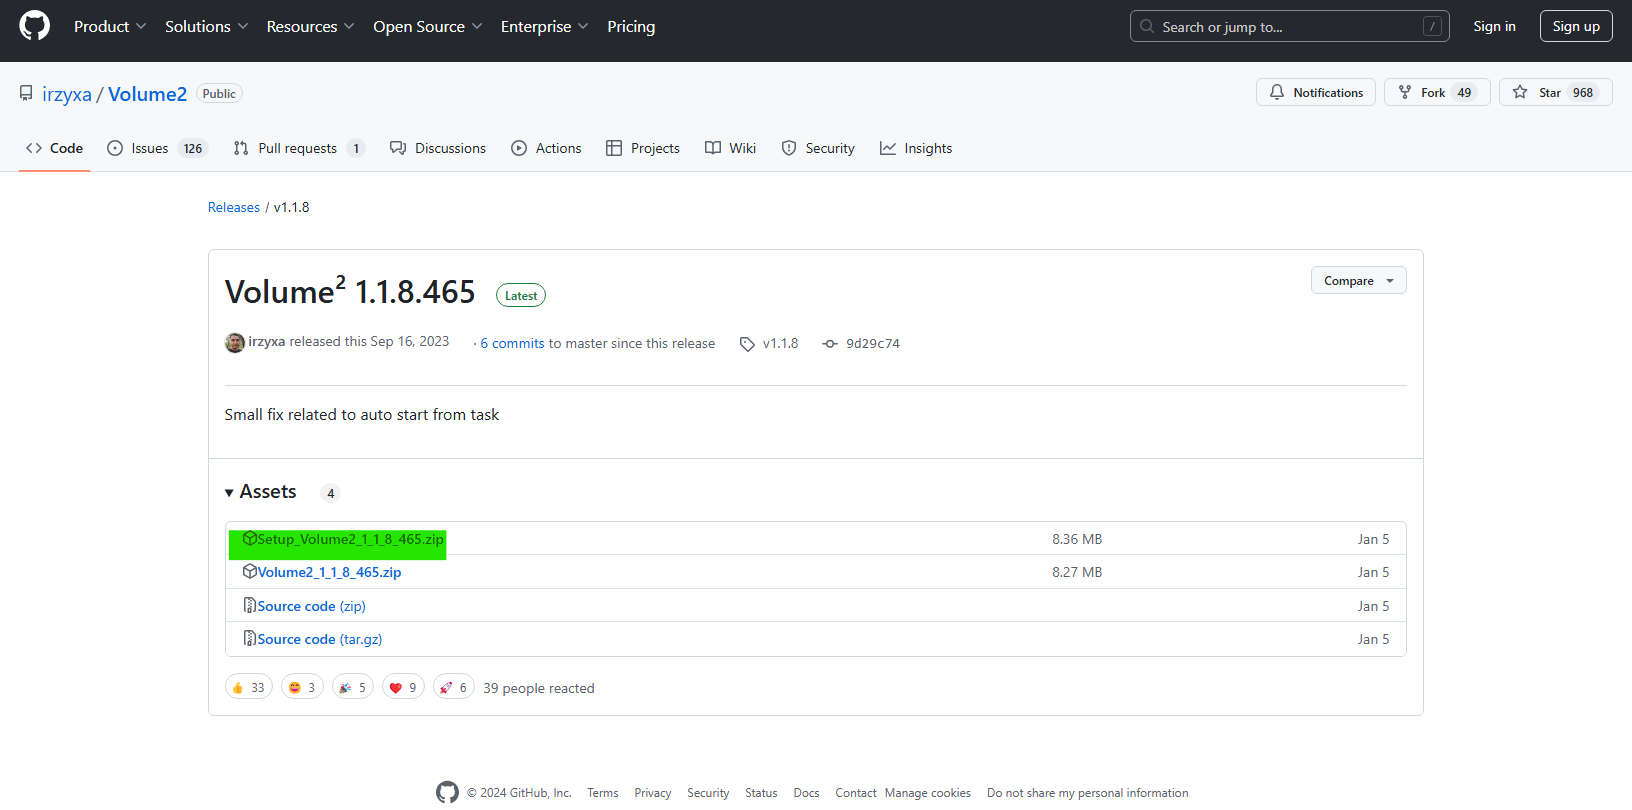Click the Notifications bell button
Viewport: 1632px width, 810px height.
pos(1316,92)
